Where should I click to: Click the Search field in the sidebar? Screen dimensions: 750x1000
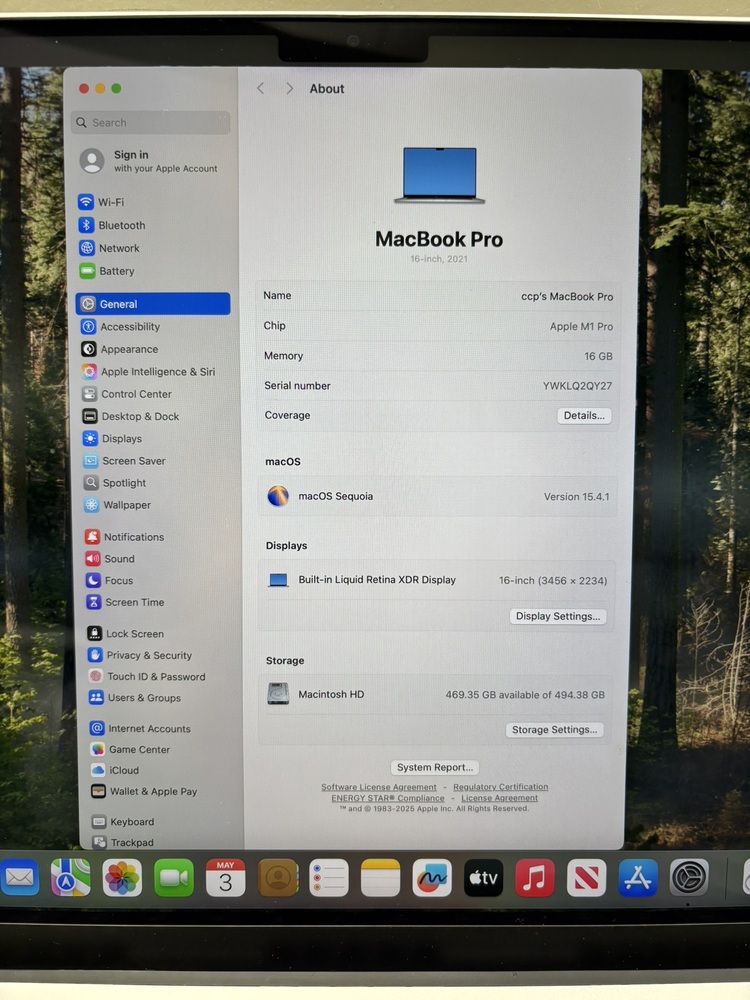click(x=151, y=122)
